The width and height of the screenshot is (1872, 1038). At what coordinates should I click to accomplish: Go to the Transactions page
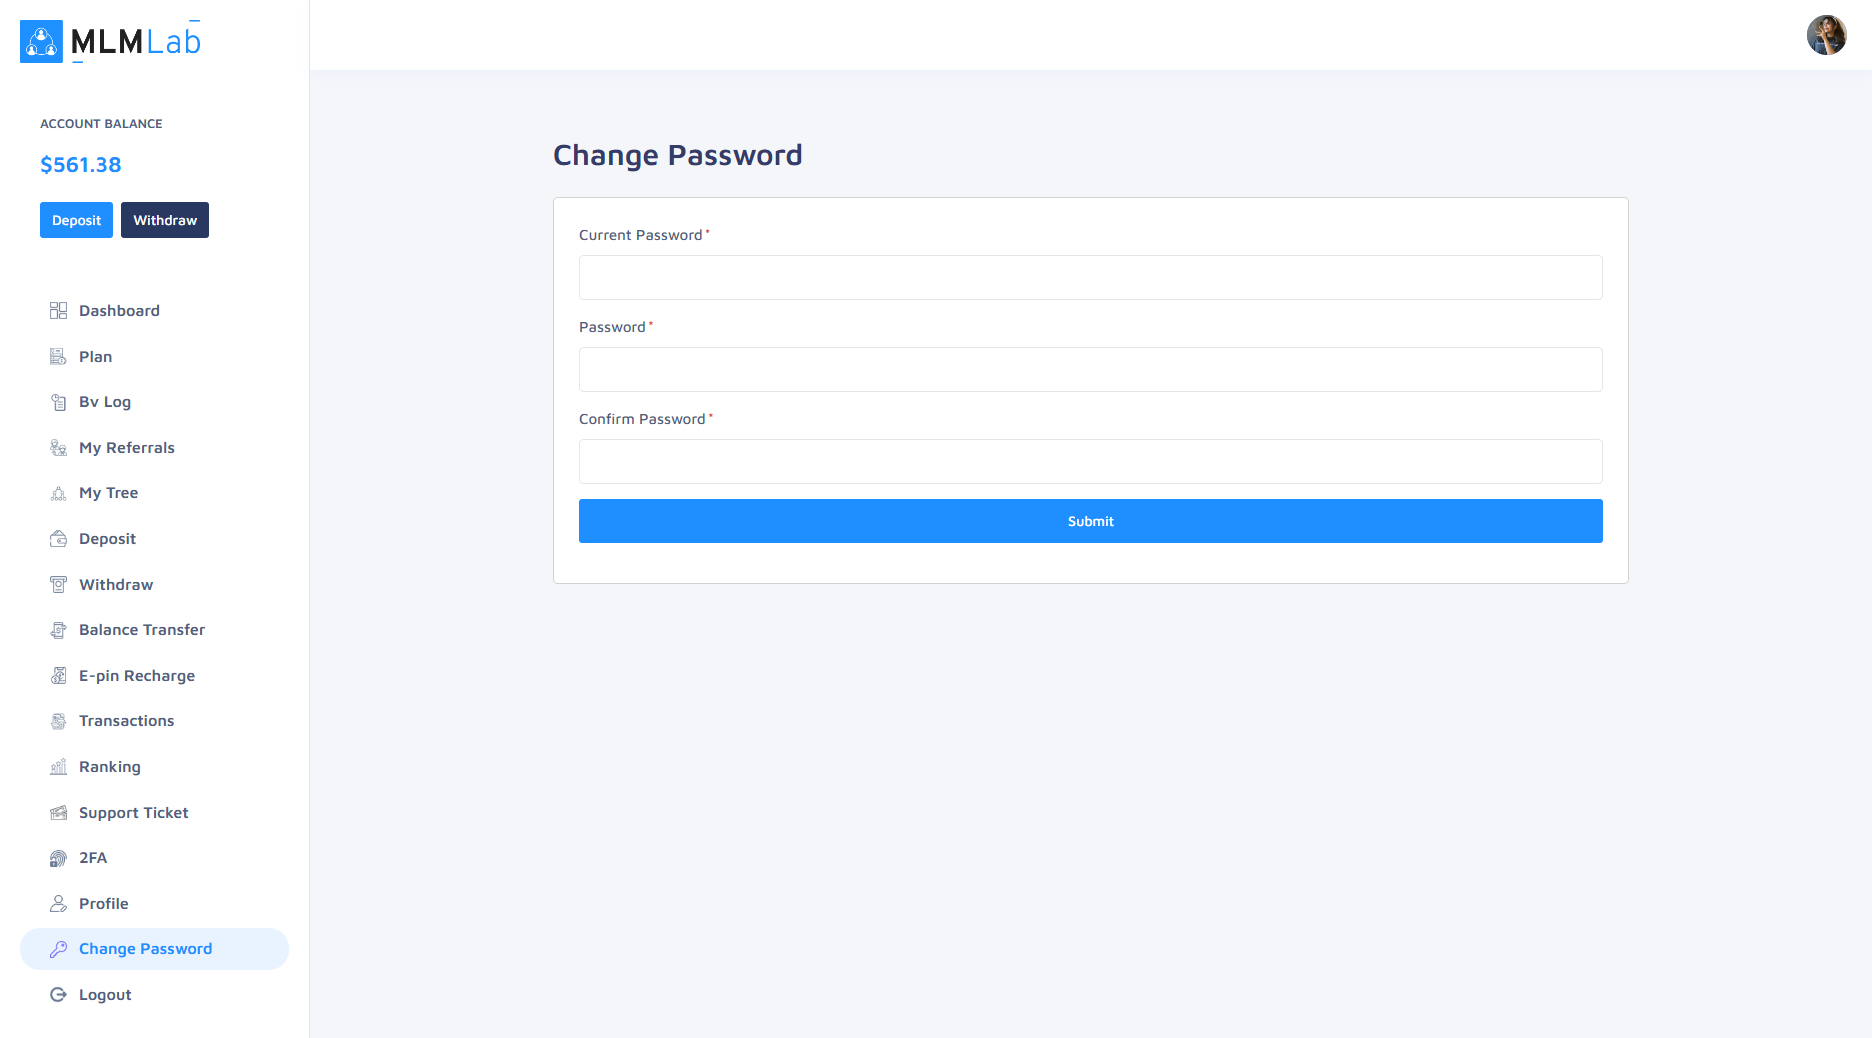[126, 721]
